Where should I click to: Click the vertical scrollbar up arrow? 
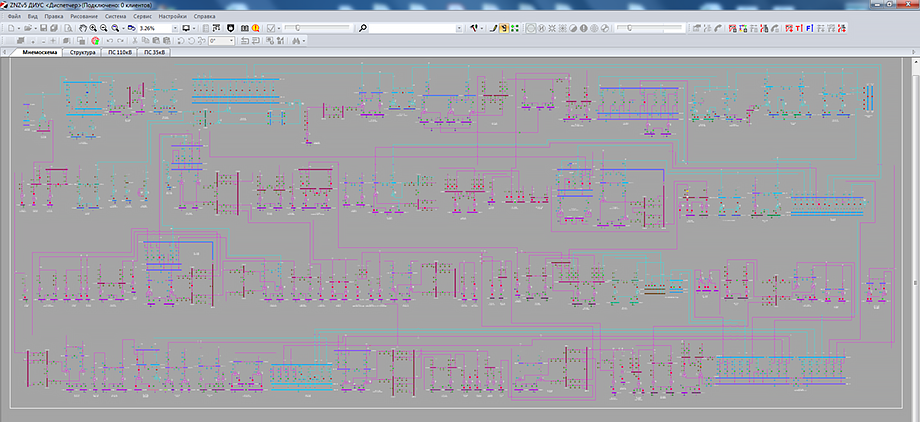(915, 62)
